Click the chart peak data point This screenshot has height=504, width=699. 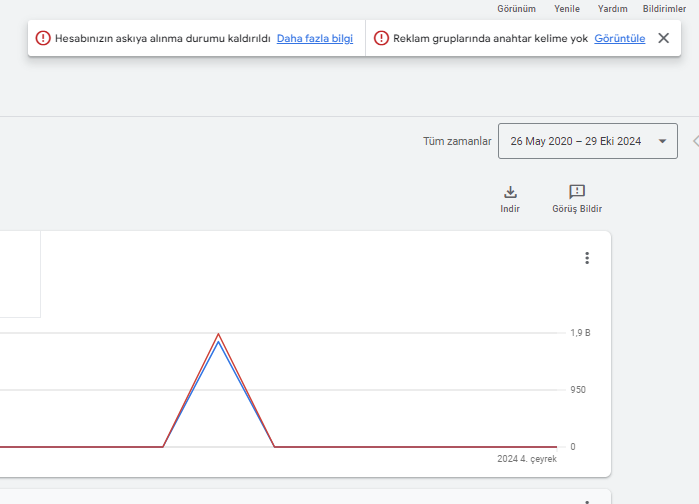[x=218, y=334]
